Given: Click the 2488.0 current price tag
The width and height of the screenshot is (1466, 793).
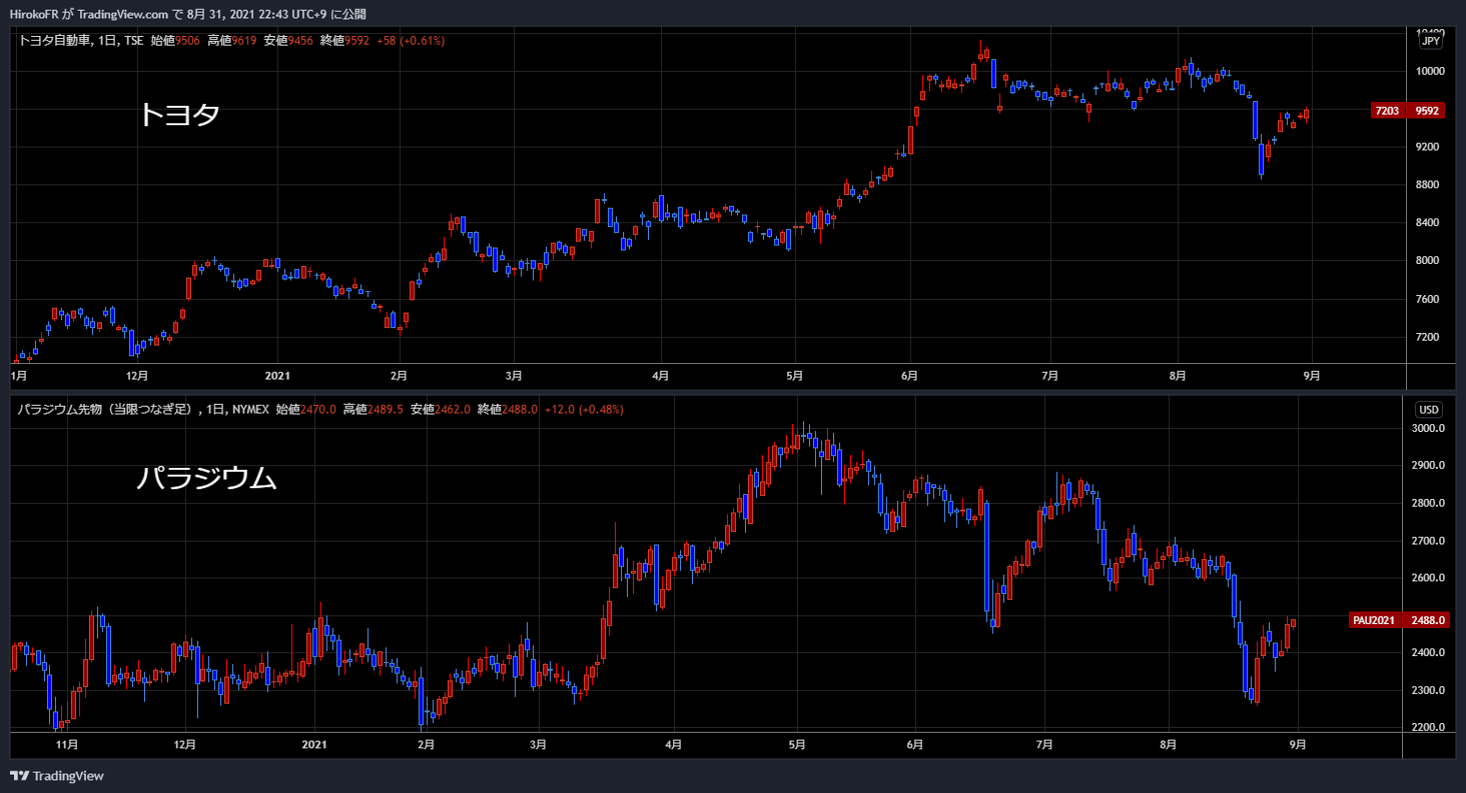Looking at the screenshot, I should coord(1428,620).
